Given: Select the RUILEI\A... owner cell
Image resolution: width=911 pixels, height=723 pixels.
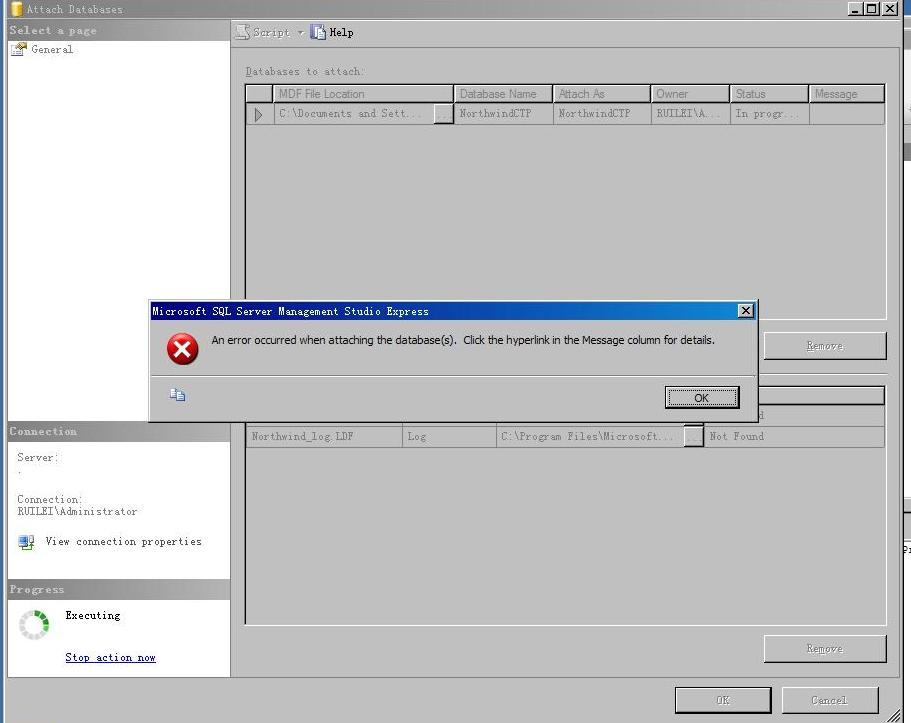Looking at the screenshot, I should (690, 114).
